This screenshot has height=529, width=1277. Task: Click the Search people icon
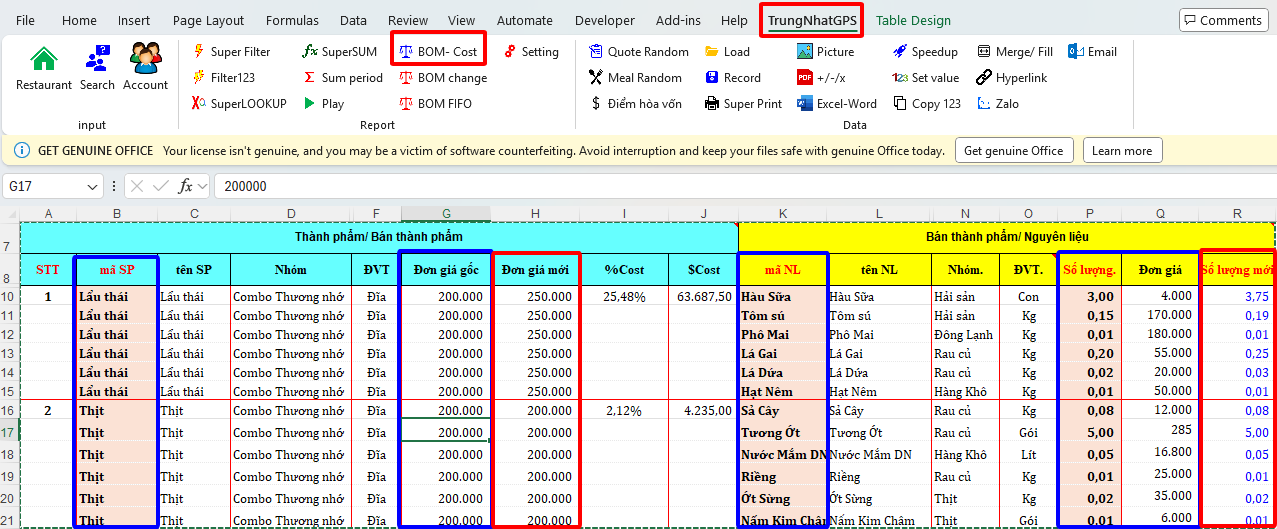pyautogui.click(x=97, y=60)
